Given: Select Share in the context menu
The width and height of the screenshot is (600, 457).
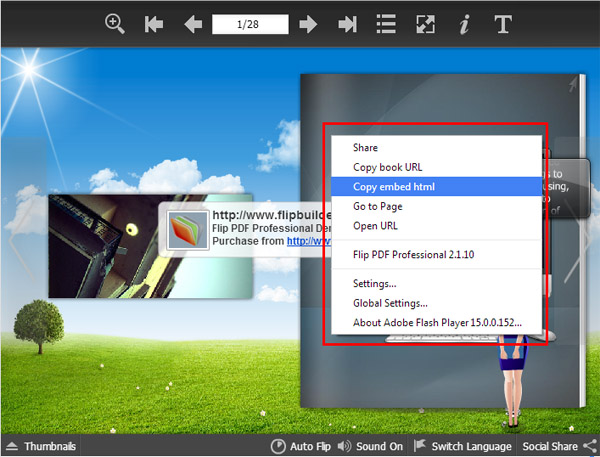Looking at the screenshot, I should pyautogui.click(x=437, y=147).
